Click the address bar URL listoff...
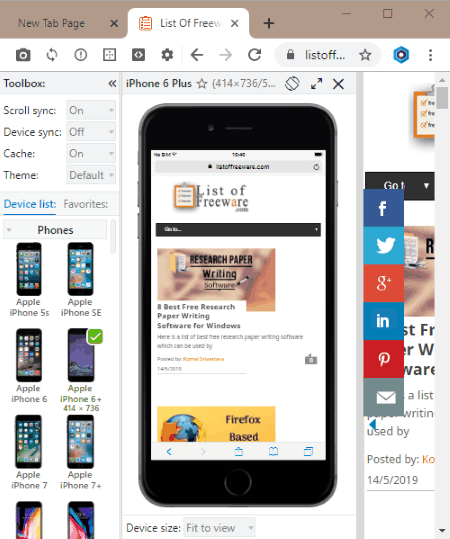This screenshot has height=539, width=450. [x=325, y=55]
